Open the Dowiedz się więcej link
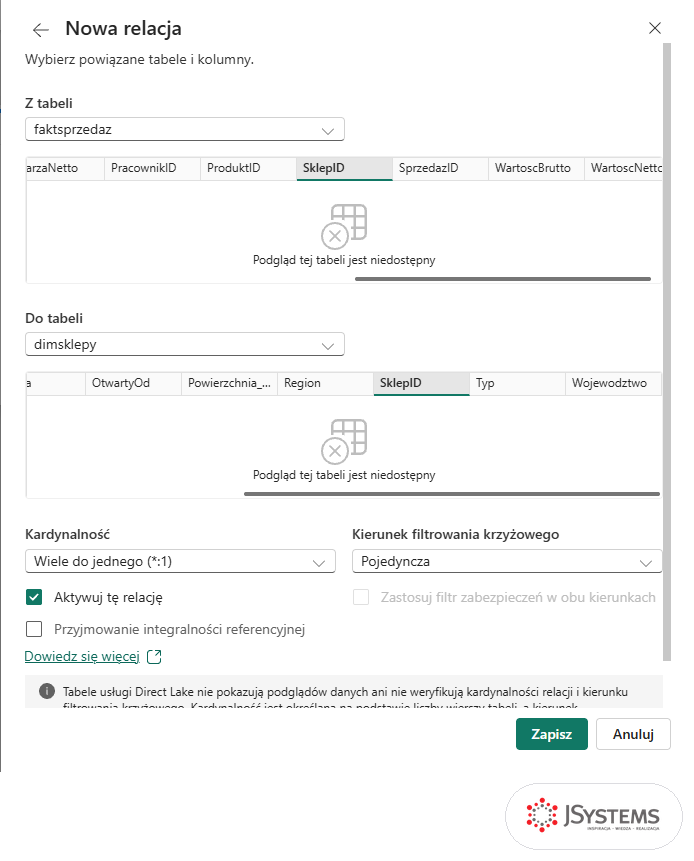This screenshot has width=694, height=861. [82, 657]
